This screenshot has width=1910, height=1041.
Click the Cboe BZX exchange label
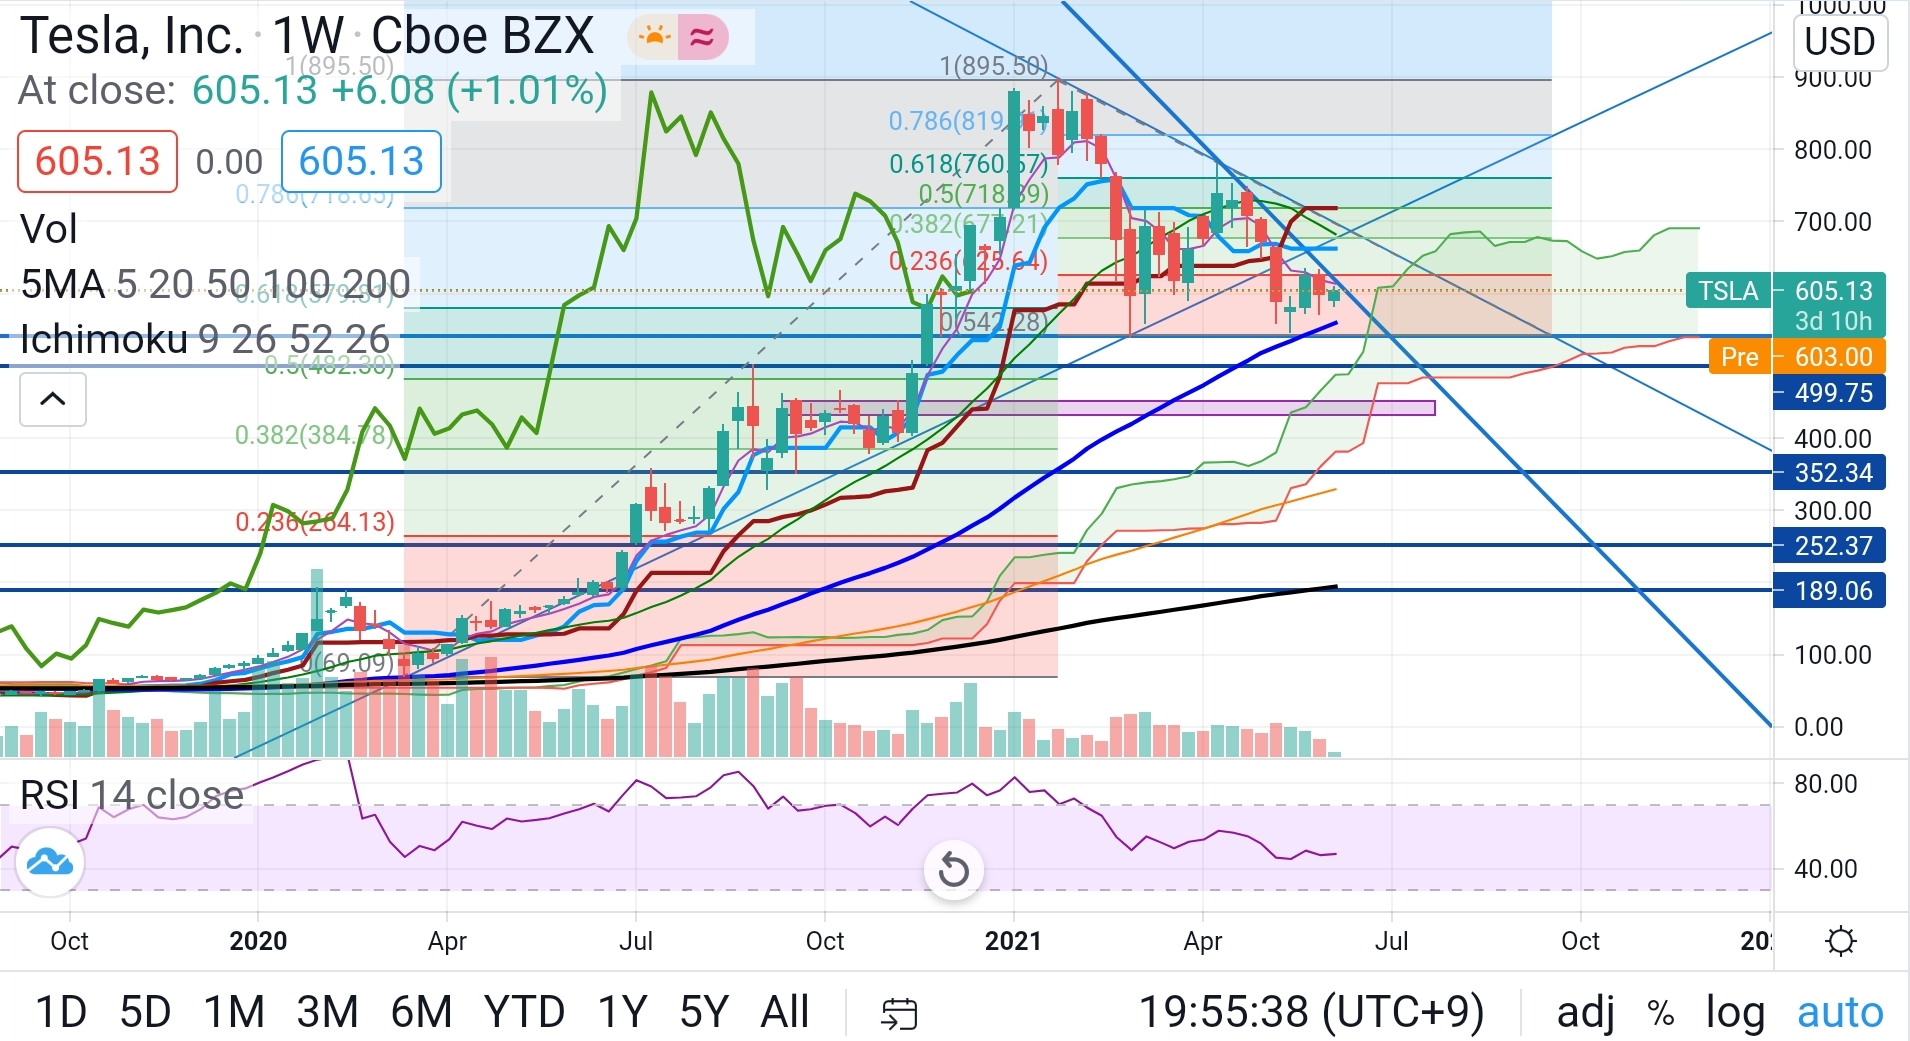[x=483, y=36]
